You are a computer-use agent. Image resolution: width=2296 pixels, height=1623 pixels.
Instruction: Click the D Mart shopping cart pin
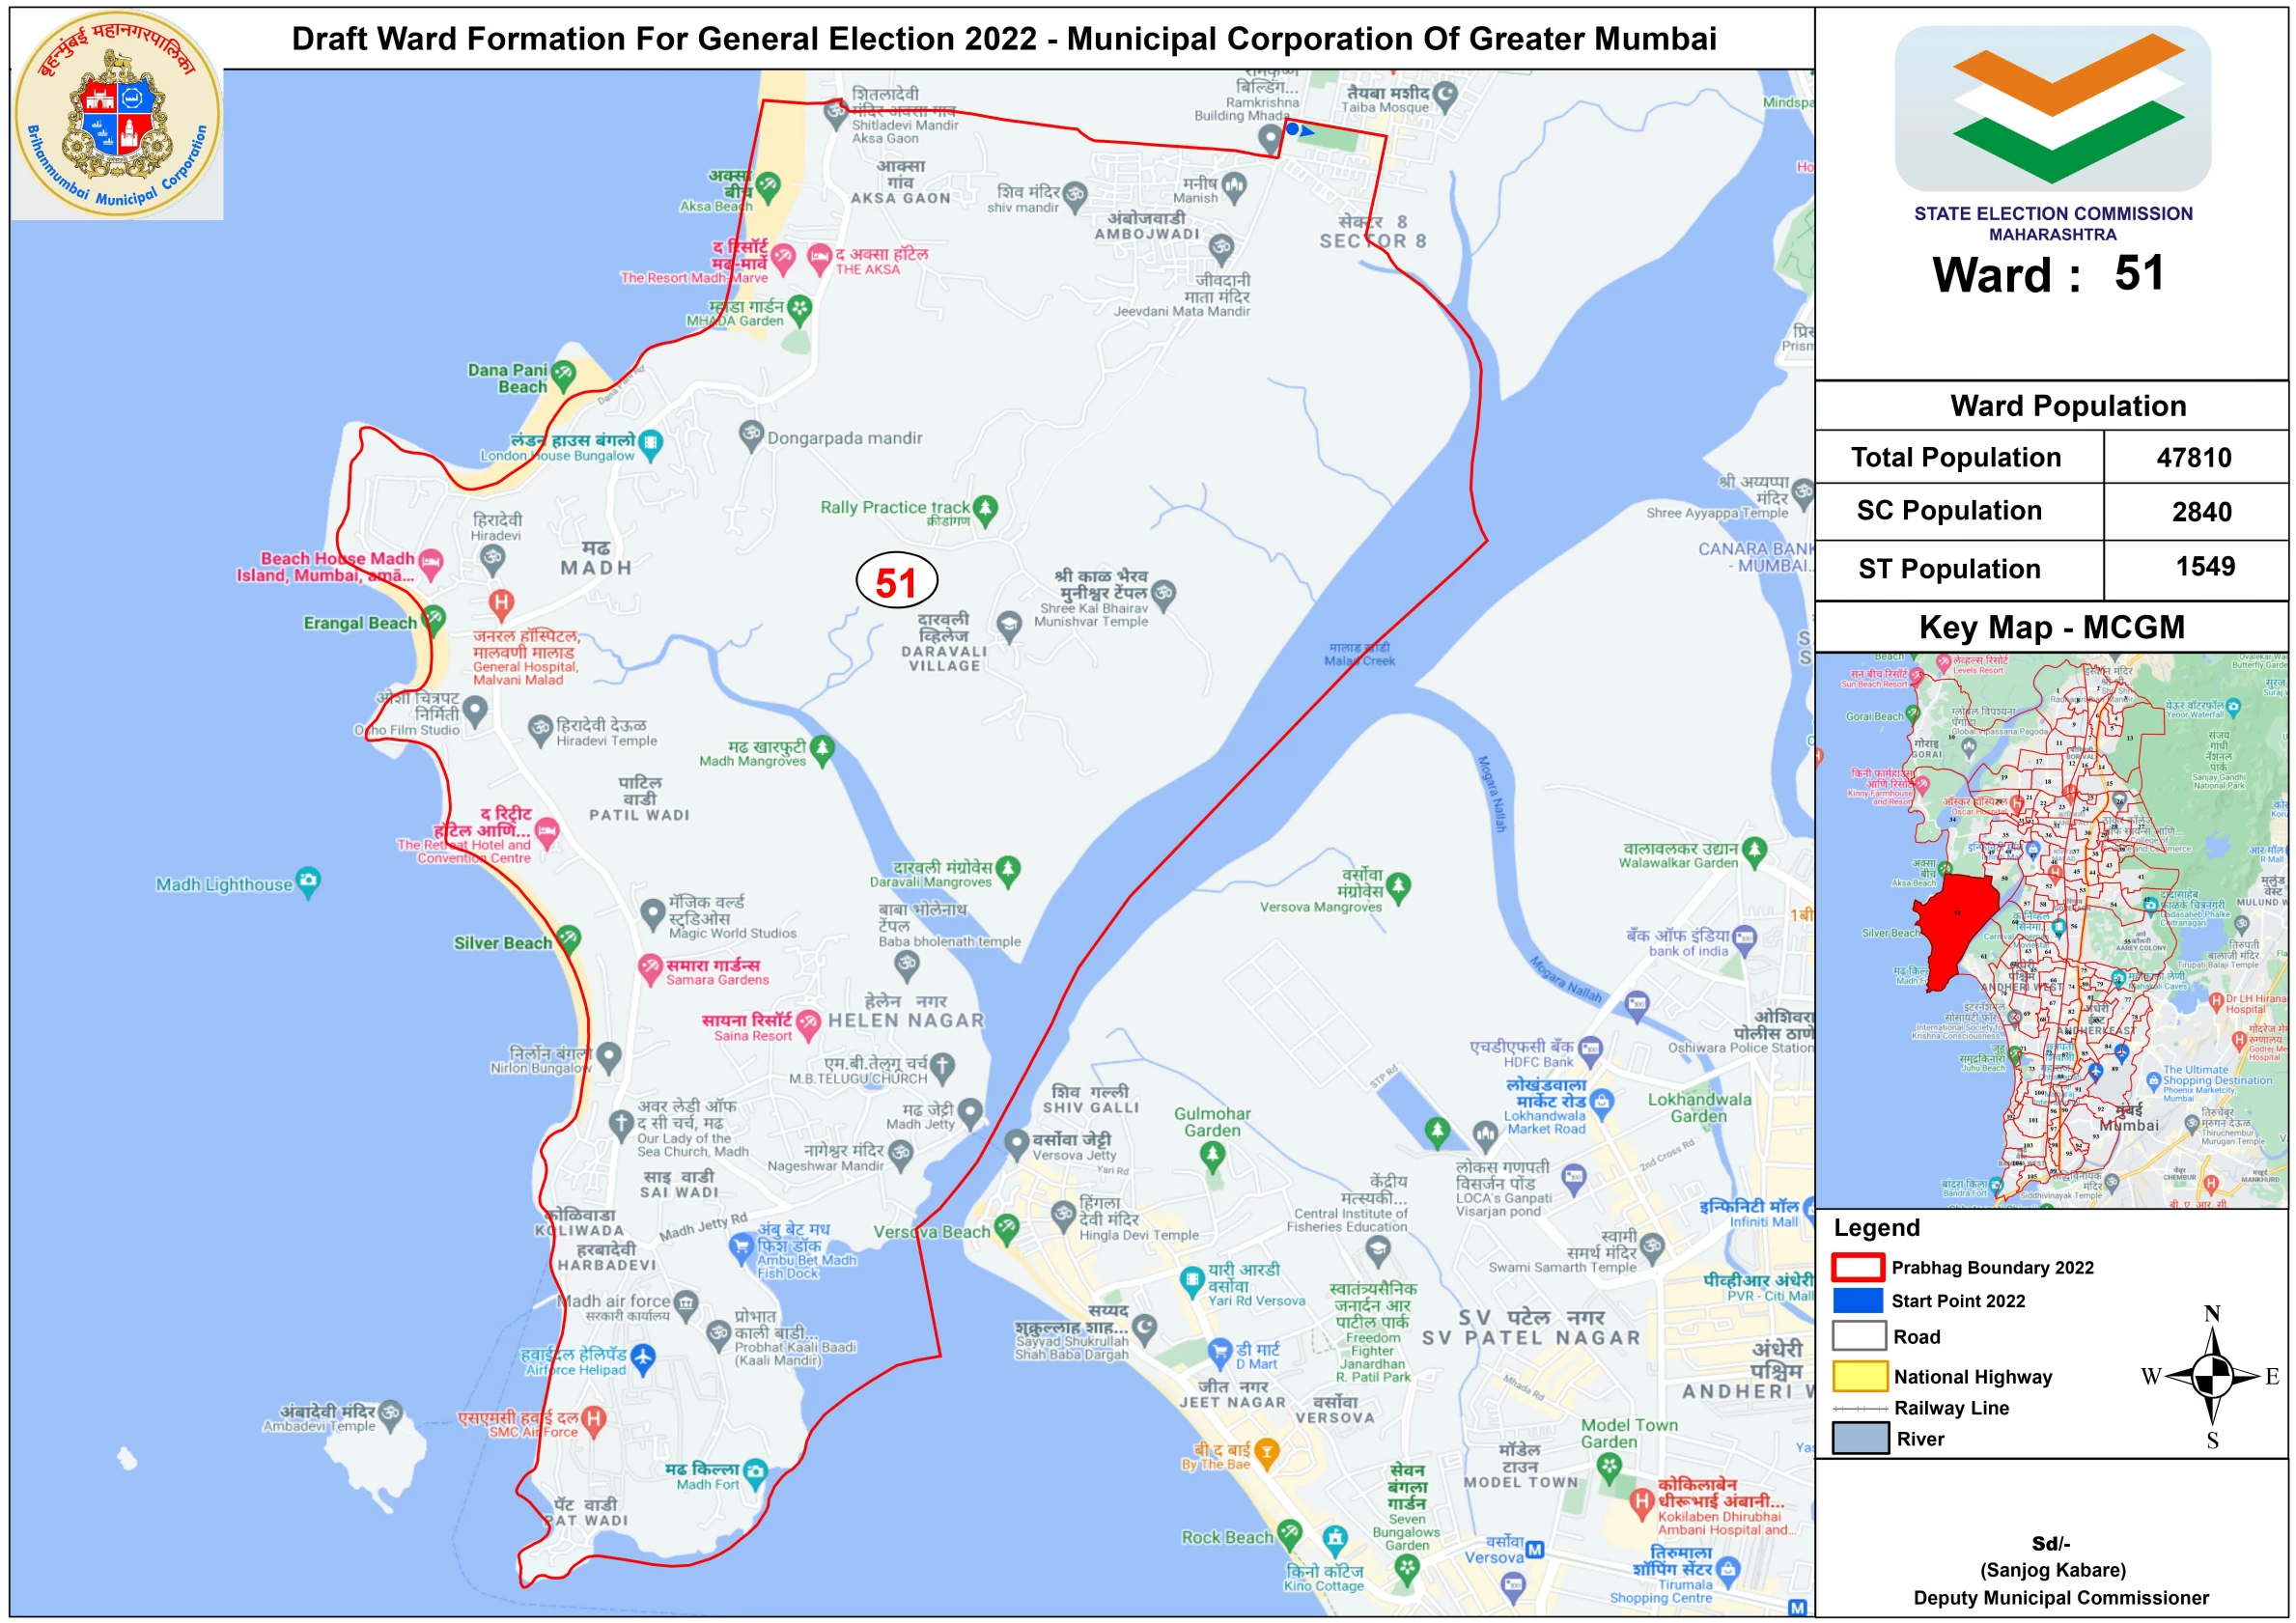(1219, 1351)
